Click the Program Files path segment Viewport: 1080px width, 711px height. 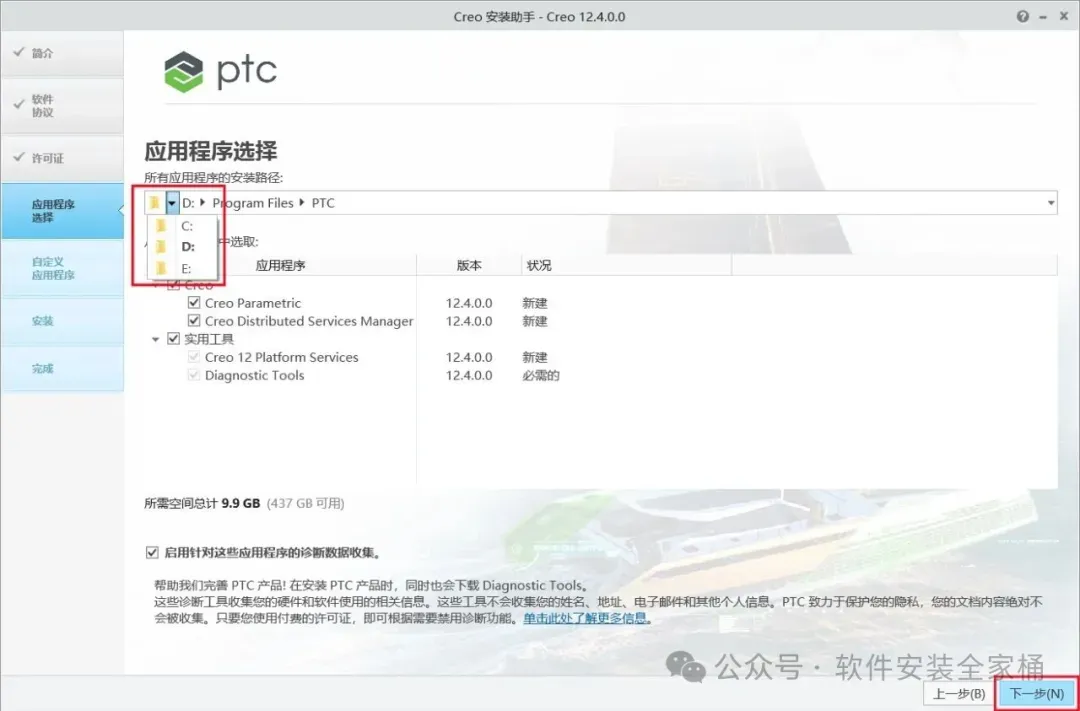tap(253, 203)
